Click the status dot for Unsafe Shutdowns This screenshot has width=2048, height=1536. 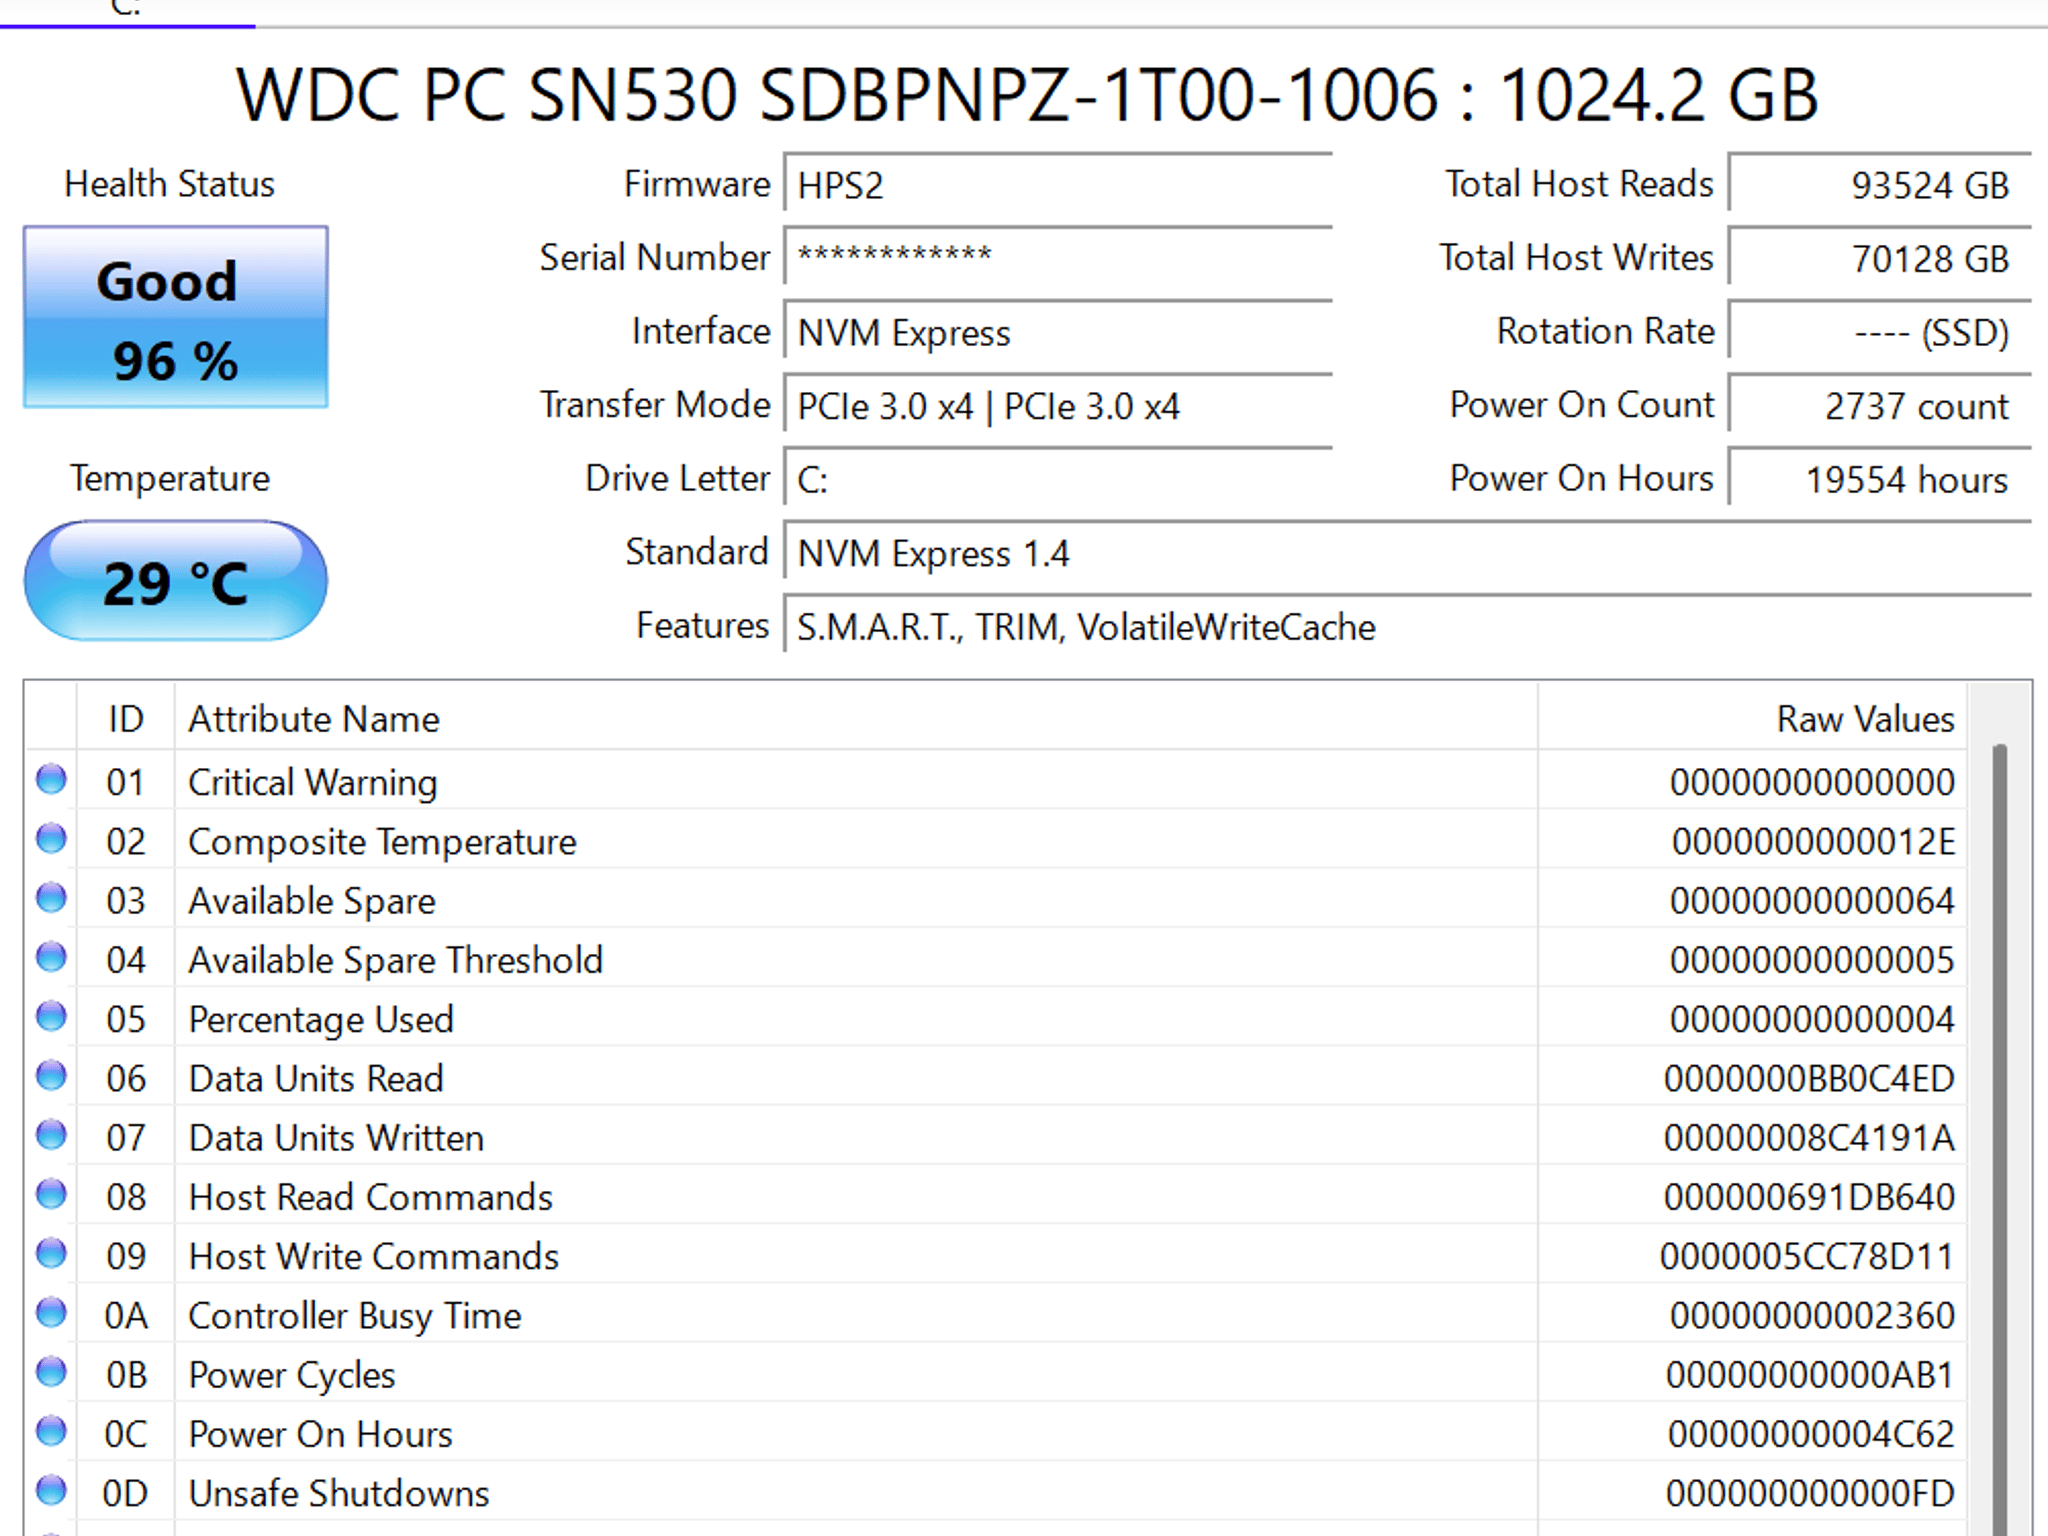tap(51, 1490)
